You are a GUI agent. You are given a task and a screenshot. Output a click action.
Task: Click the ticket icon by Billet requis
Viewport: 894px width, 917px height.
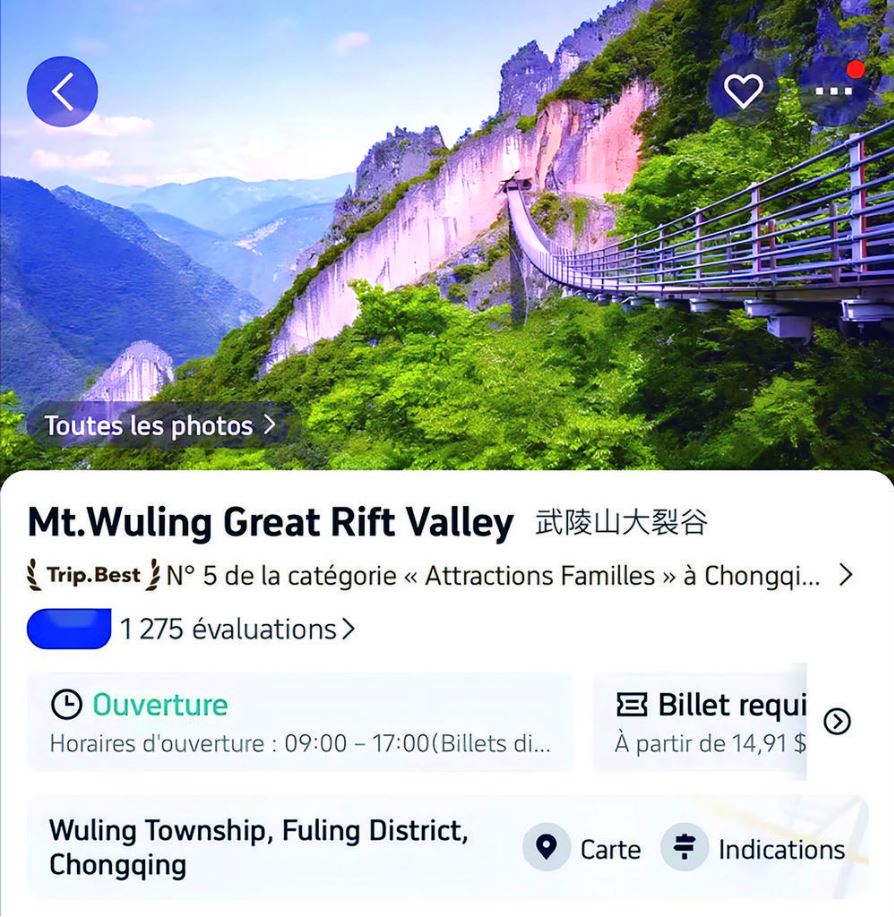[x=632, y=704]
